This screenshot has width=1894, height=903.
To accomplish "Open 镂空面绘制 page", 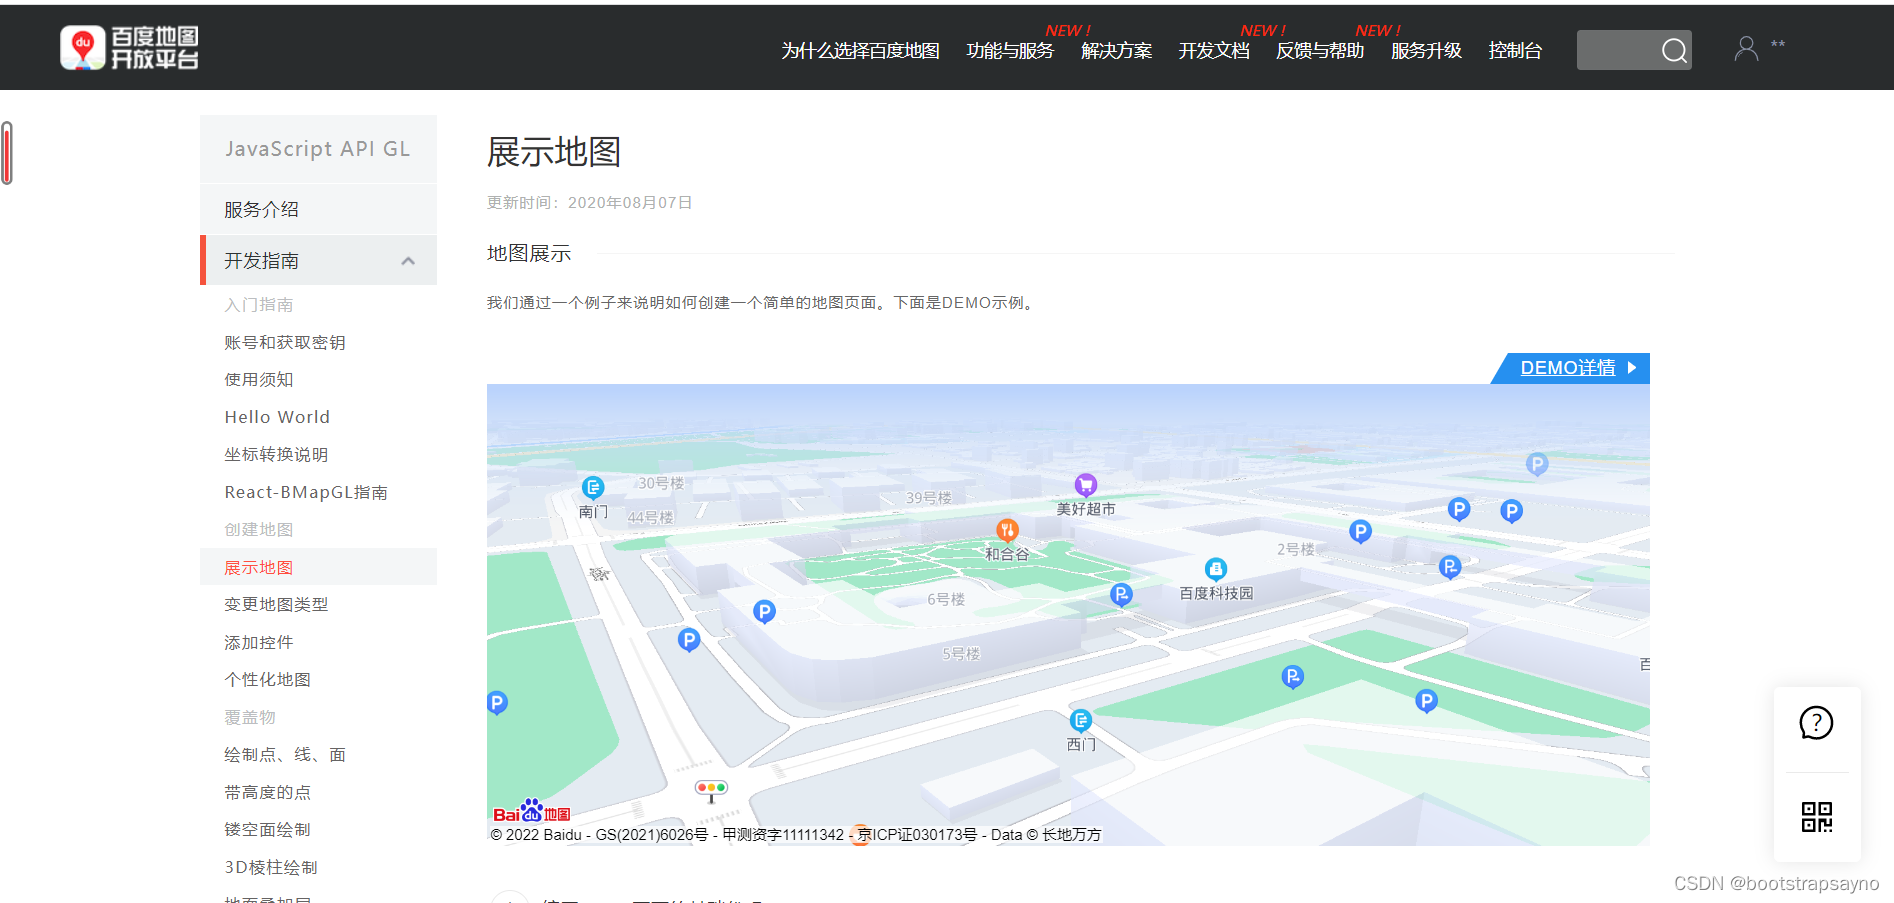I will click(x=267, y=830).
